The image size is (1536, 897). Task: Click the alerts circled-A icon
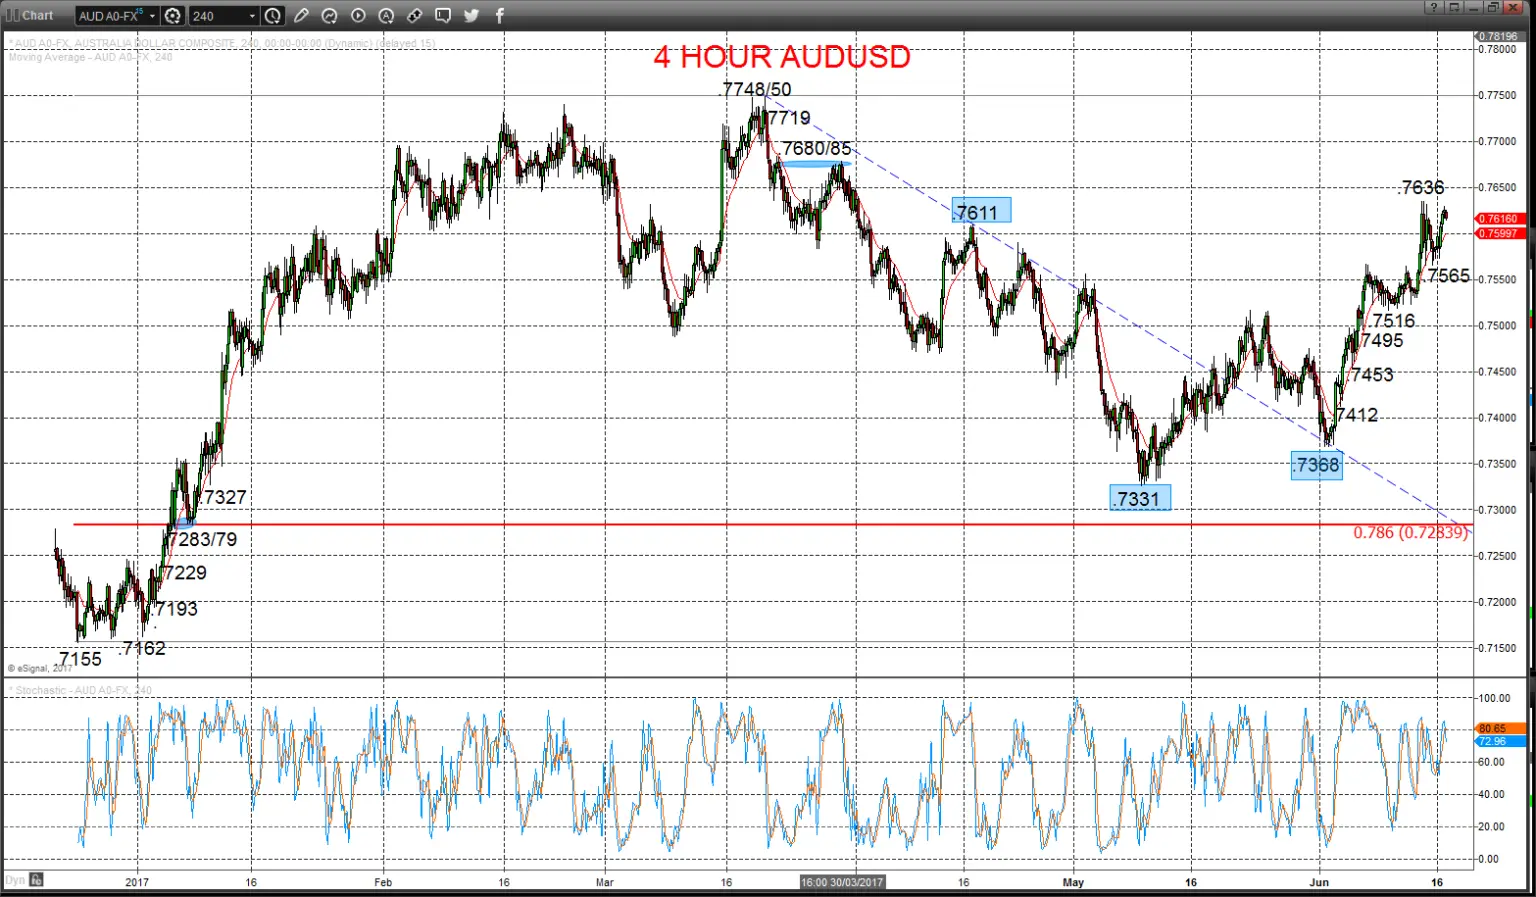pos(386,16)
